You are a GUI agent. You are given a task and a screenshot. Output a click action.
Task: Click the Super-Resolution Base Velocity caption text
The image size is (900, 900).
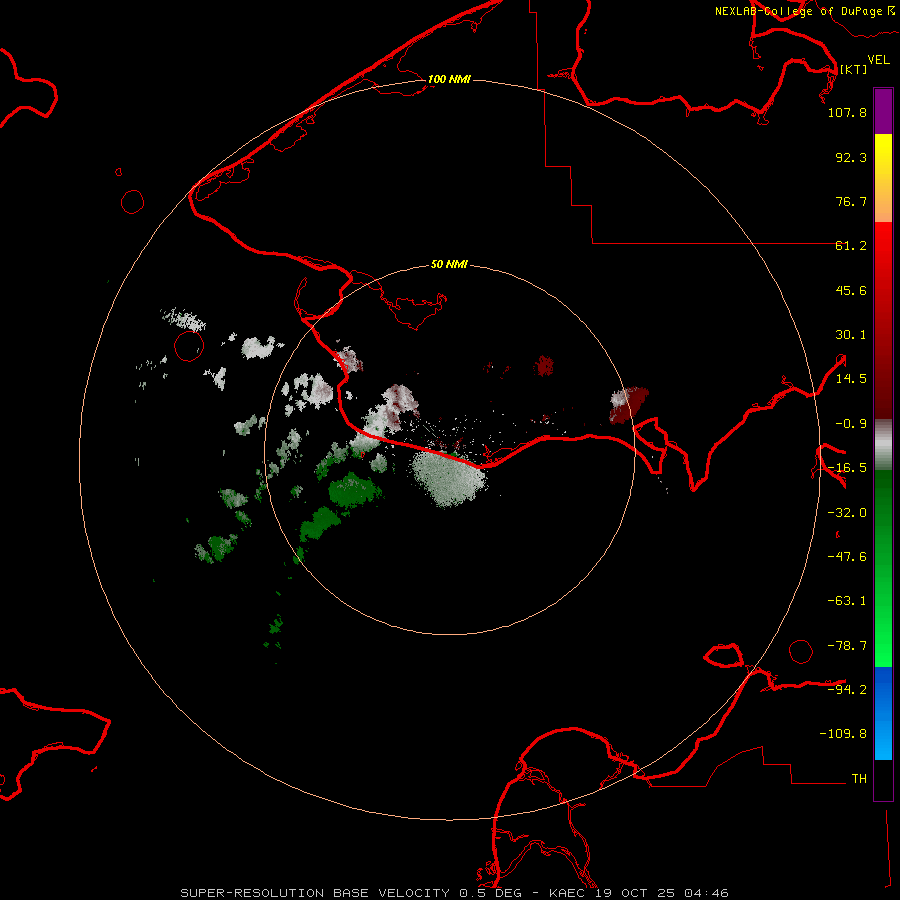pos(455,893)
